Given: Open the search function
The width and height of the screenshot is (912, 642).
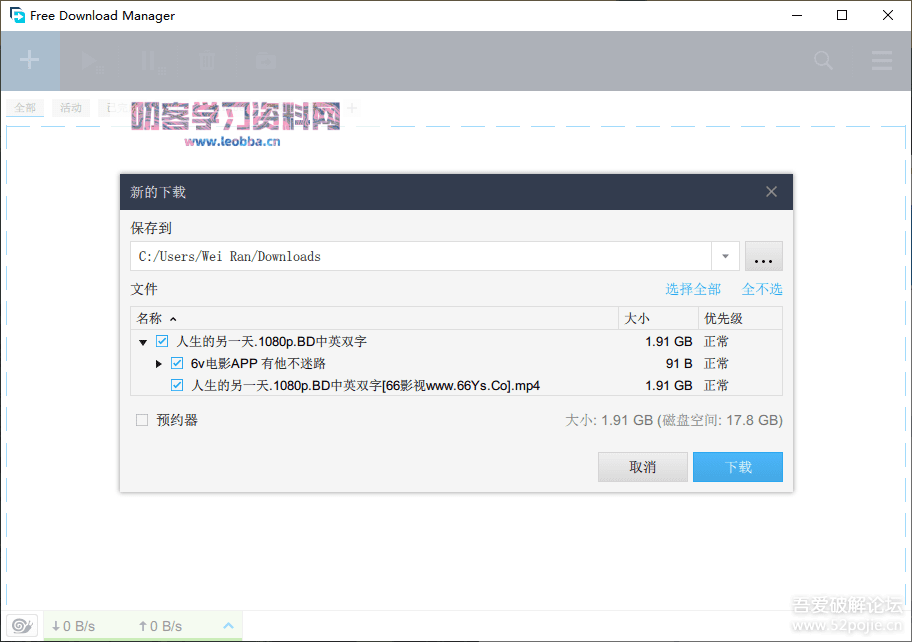Looking at the screenshot, I should tap(822, 60).
